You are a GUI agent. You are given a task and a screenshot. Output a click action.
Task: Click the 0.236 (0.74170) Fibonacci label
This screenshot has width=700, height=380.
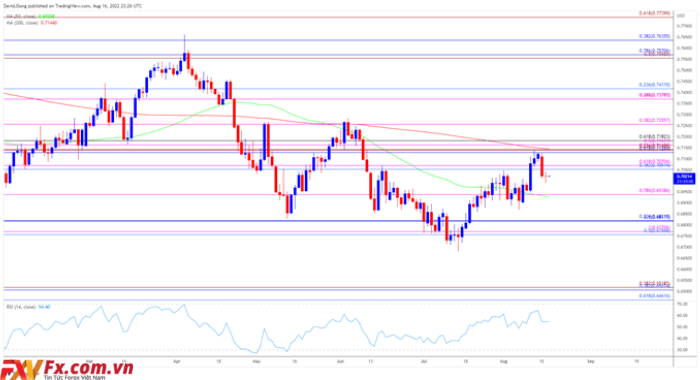tap(654, 84)
